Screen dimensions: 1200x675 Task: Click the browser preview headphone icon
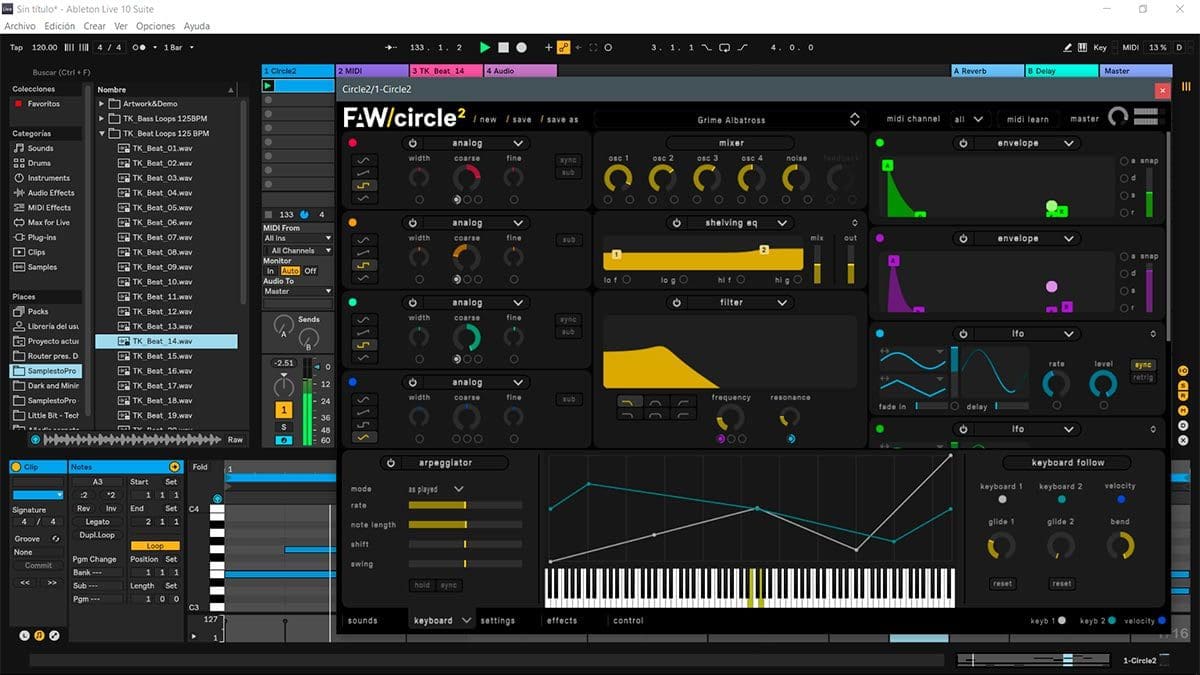[36, 440]
